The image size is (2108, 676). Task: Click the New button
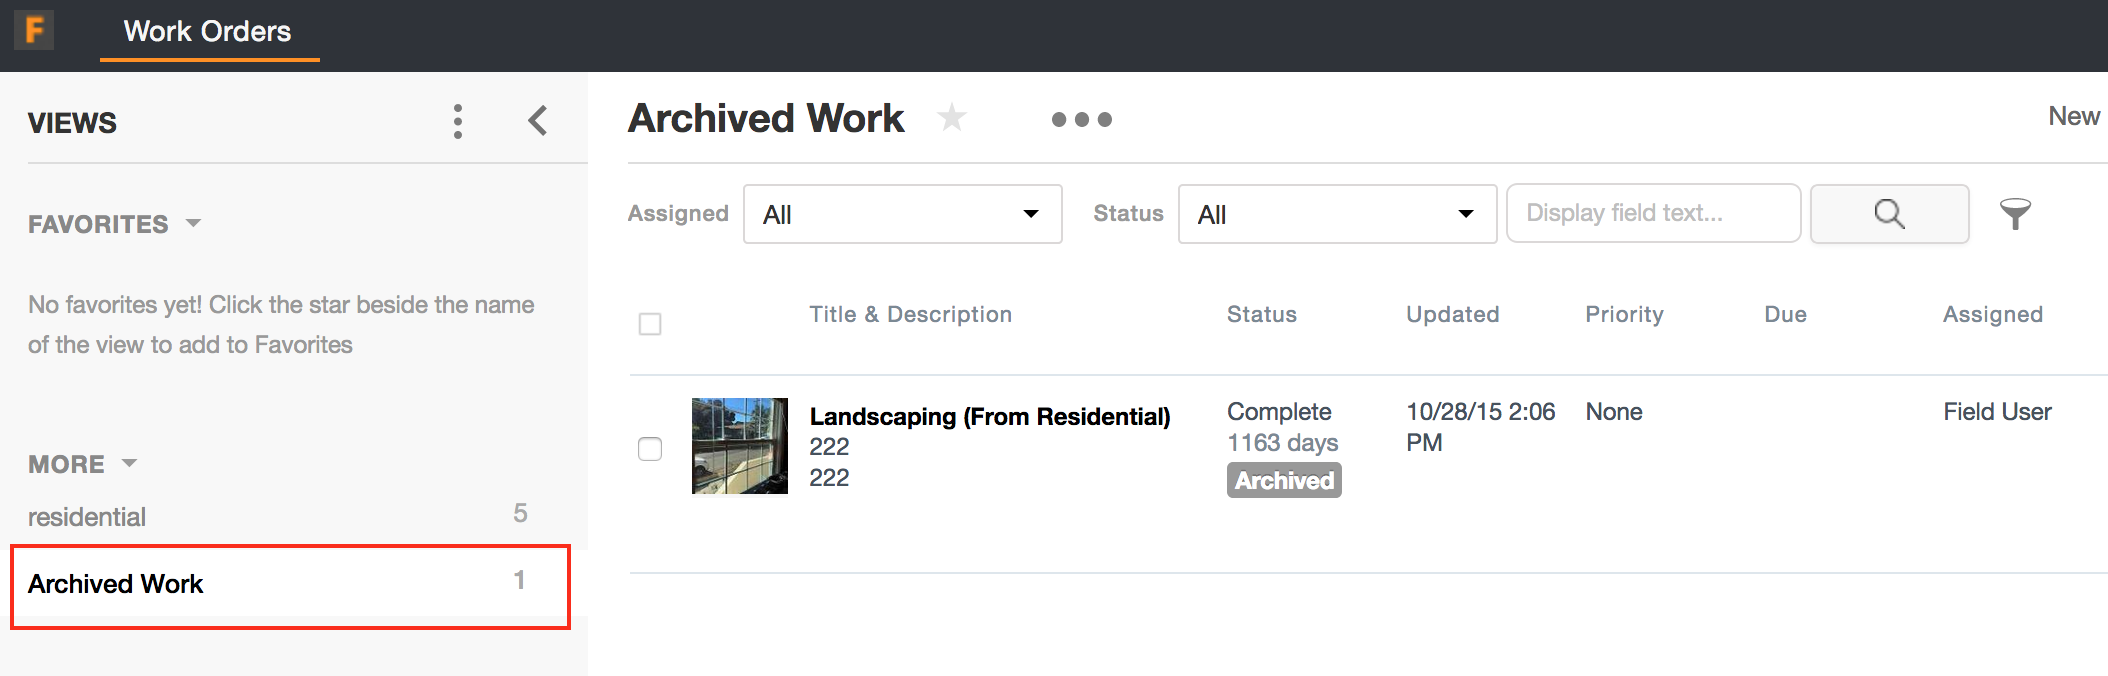[x=2073, y=117]
